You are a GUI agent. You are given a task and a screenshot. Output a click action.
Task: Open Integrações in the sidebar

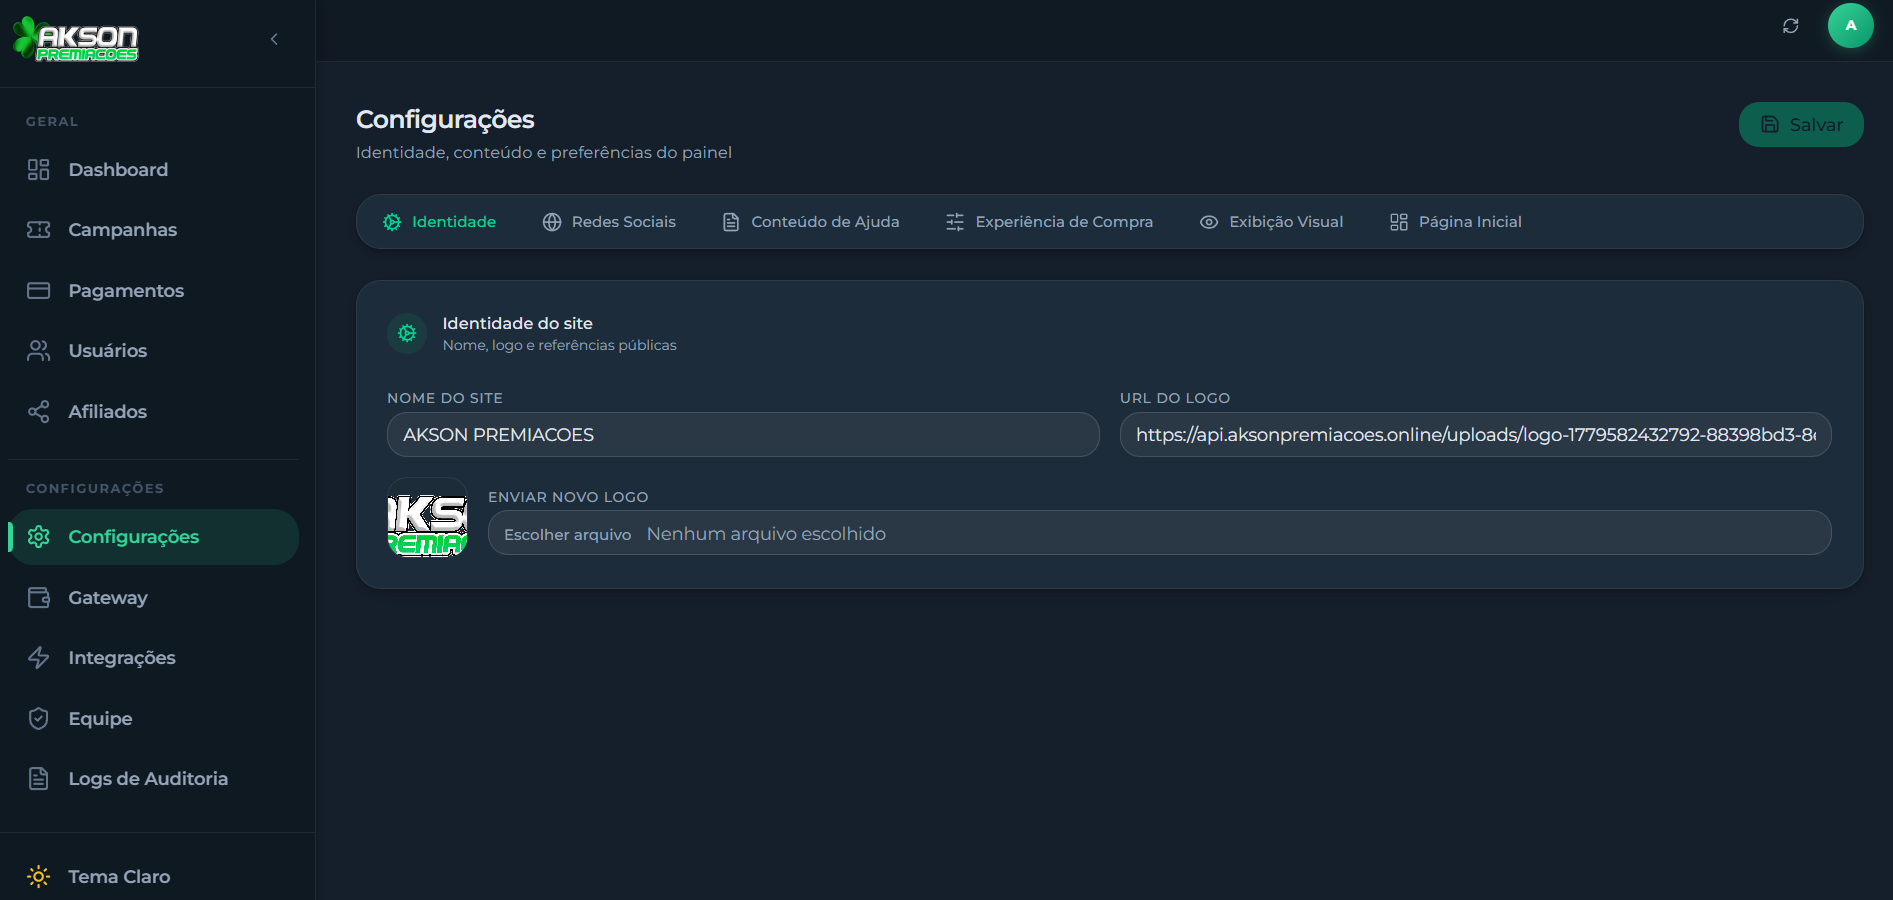(154, 658)
